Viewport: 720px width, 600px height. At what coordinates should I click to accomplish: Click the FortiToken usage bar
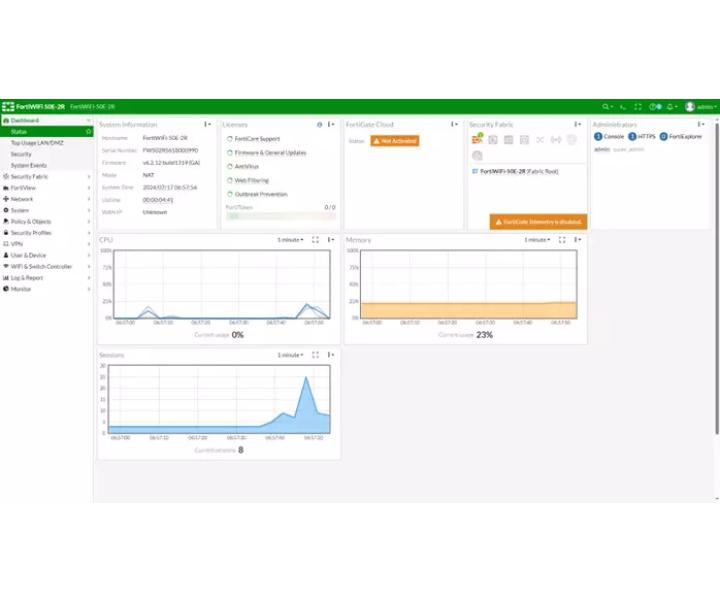281,216
